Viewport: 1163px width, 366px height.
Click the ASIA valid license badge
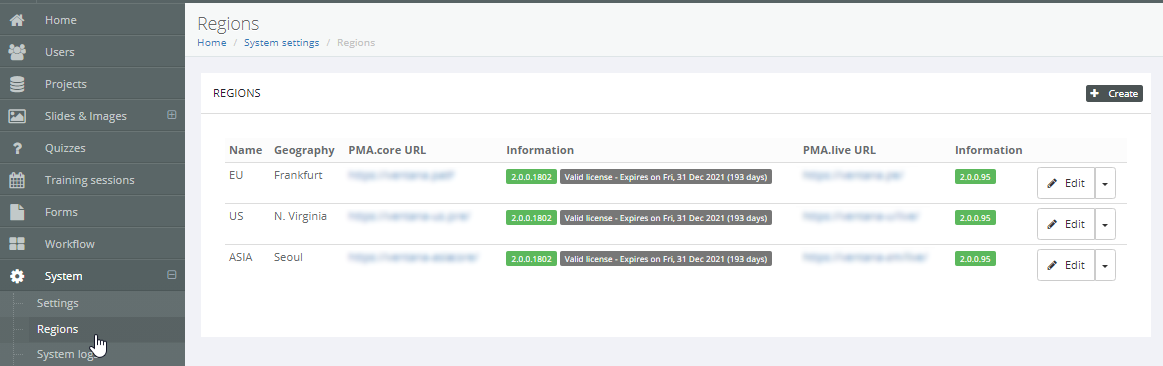point(666,258)
